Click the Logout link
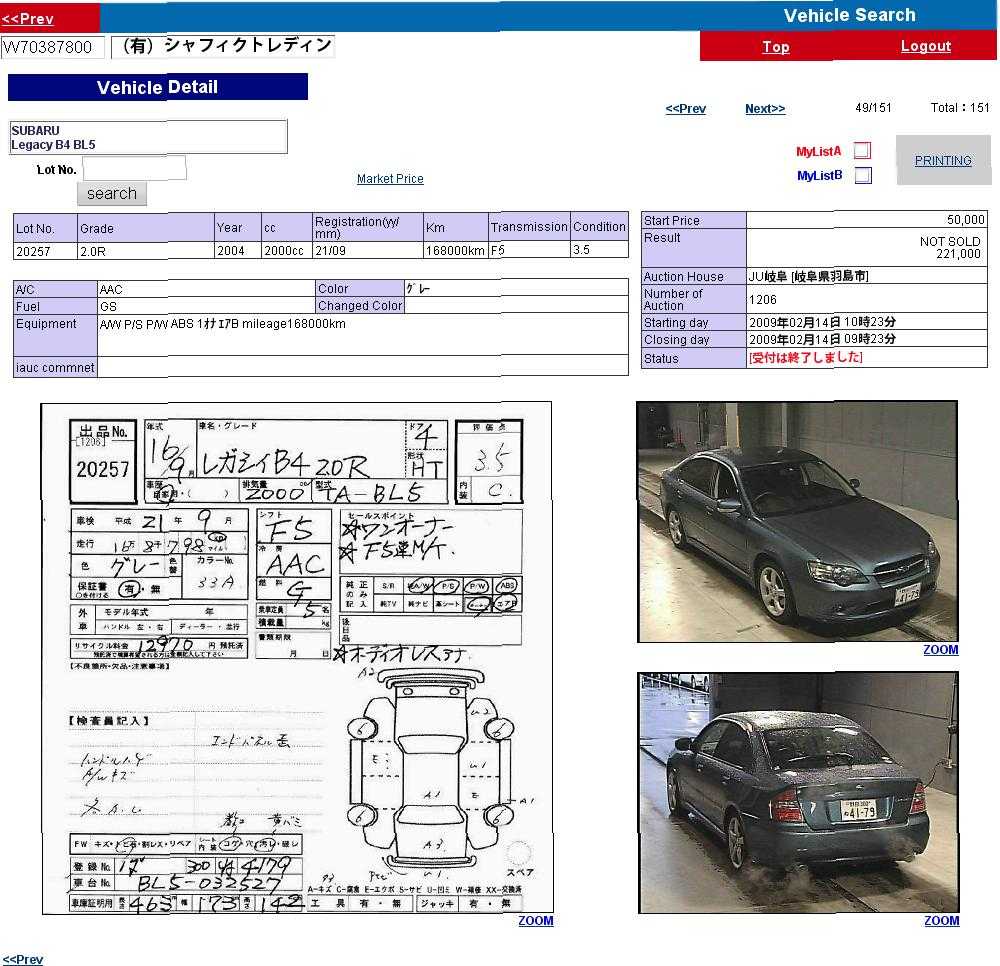1000x966 pixels. tap(925, 46)
